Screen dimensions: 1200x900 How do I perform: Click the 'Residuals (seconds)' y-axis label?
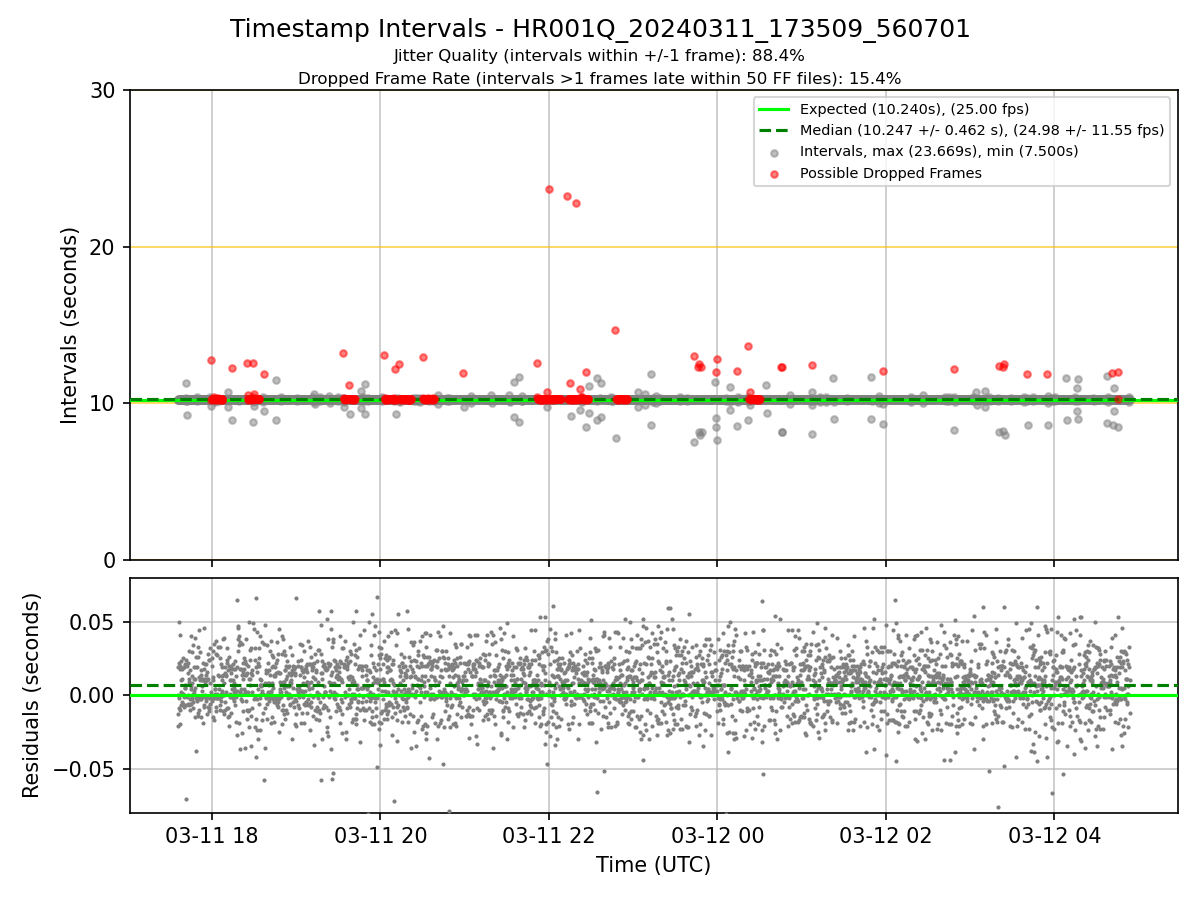click(32, 695)
